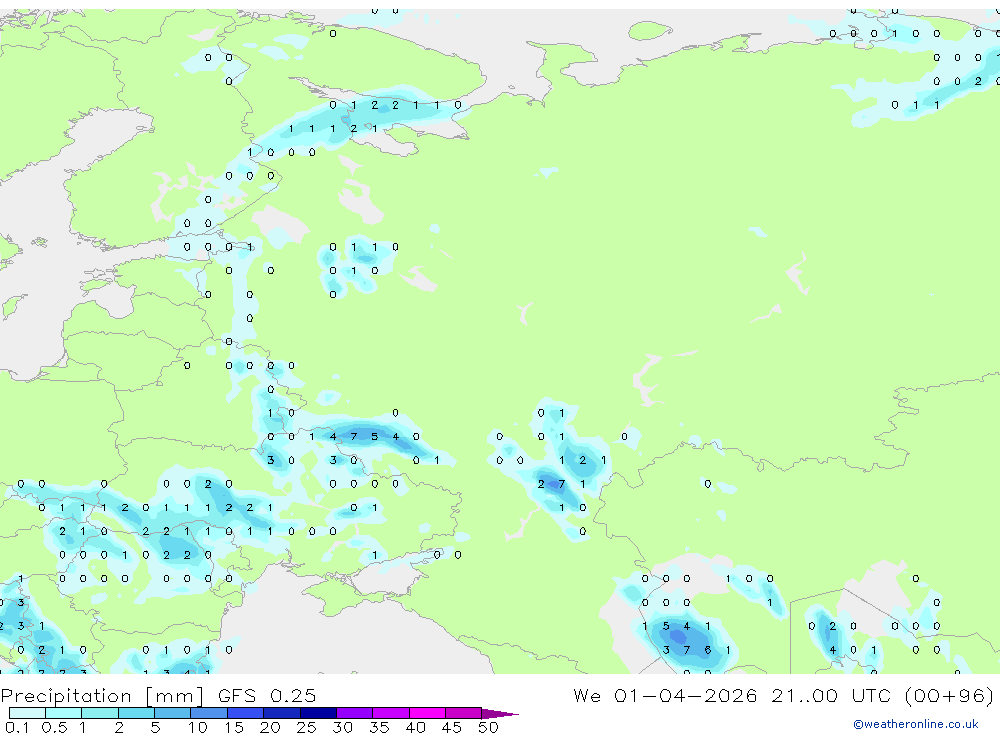This screenshot has height=733, width=1000.
Task: Pick the 1–2 mm legend color box
Action: pos(100,713)
